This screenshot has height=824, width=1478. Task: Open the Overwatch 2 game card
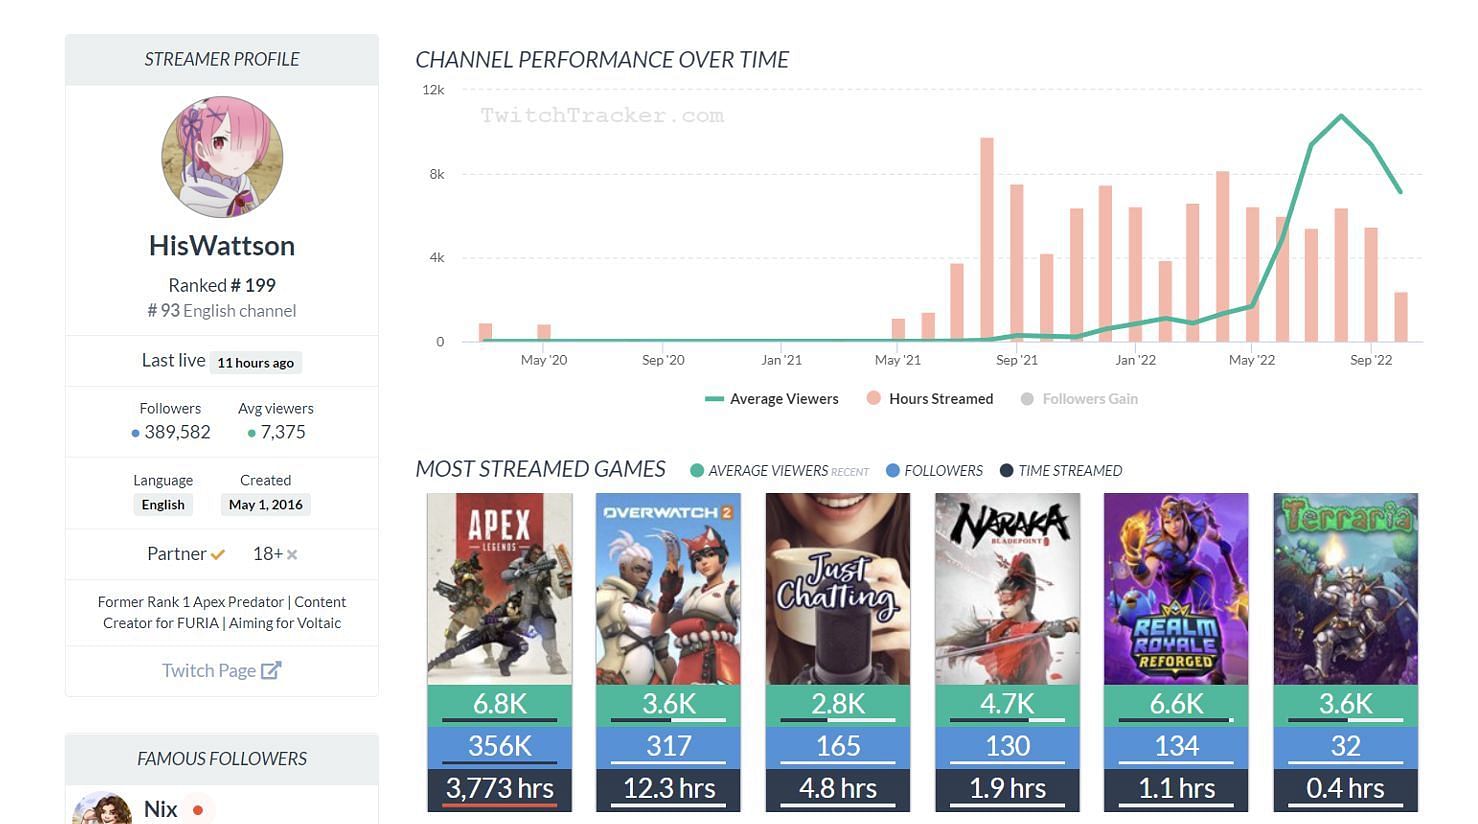point(669,589)
